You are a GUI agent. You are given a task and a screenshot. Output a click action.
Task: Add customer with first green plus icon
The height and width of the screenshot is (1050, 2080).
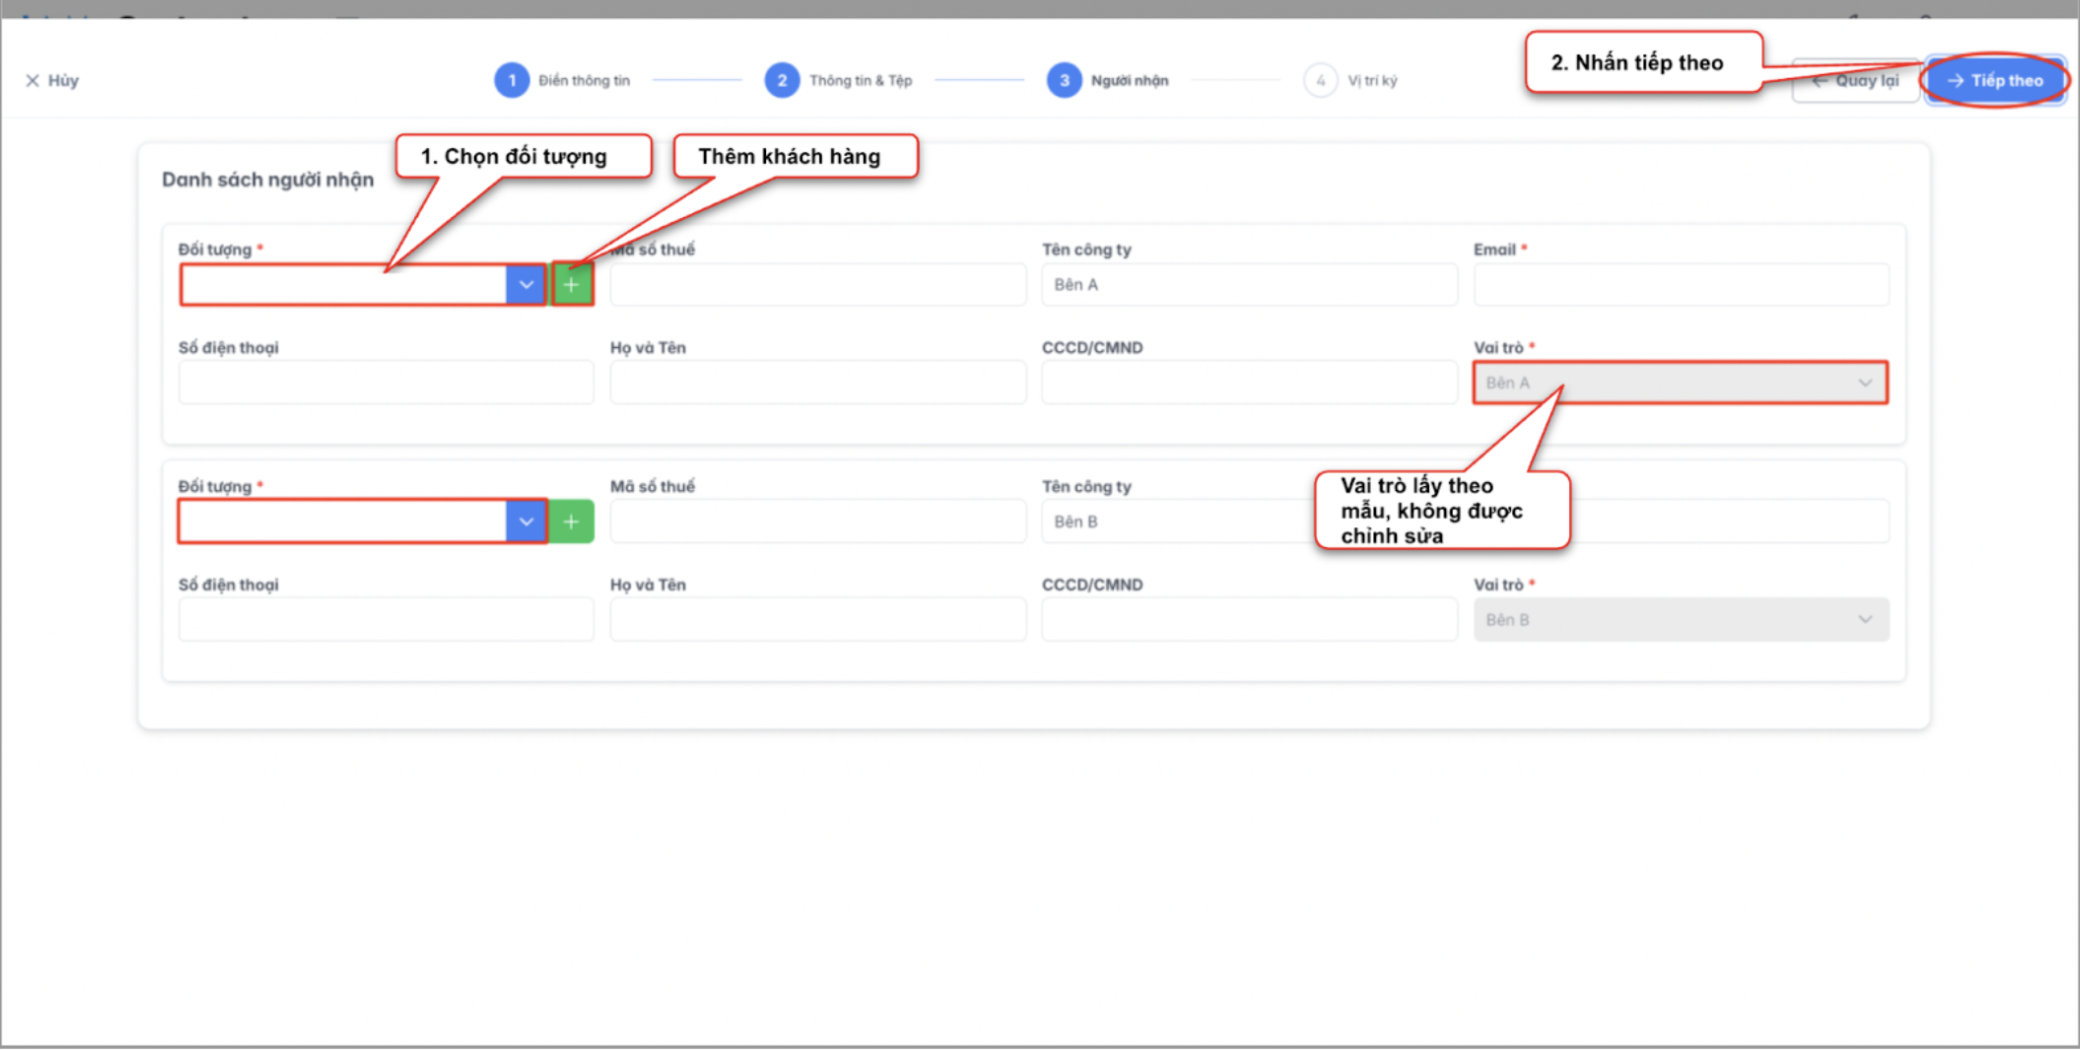571,285
